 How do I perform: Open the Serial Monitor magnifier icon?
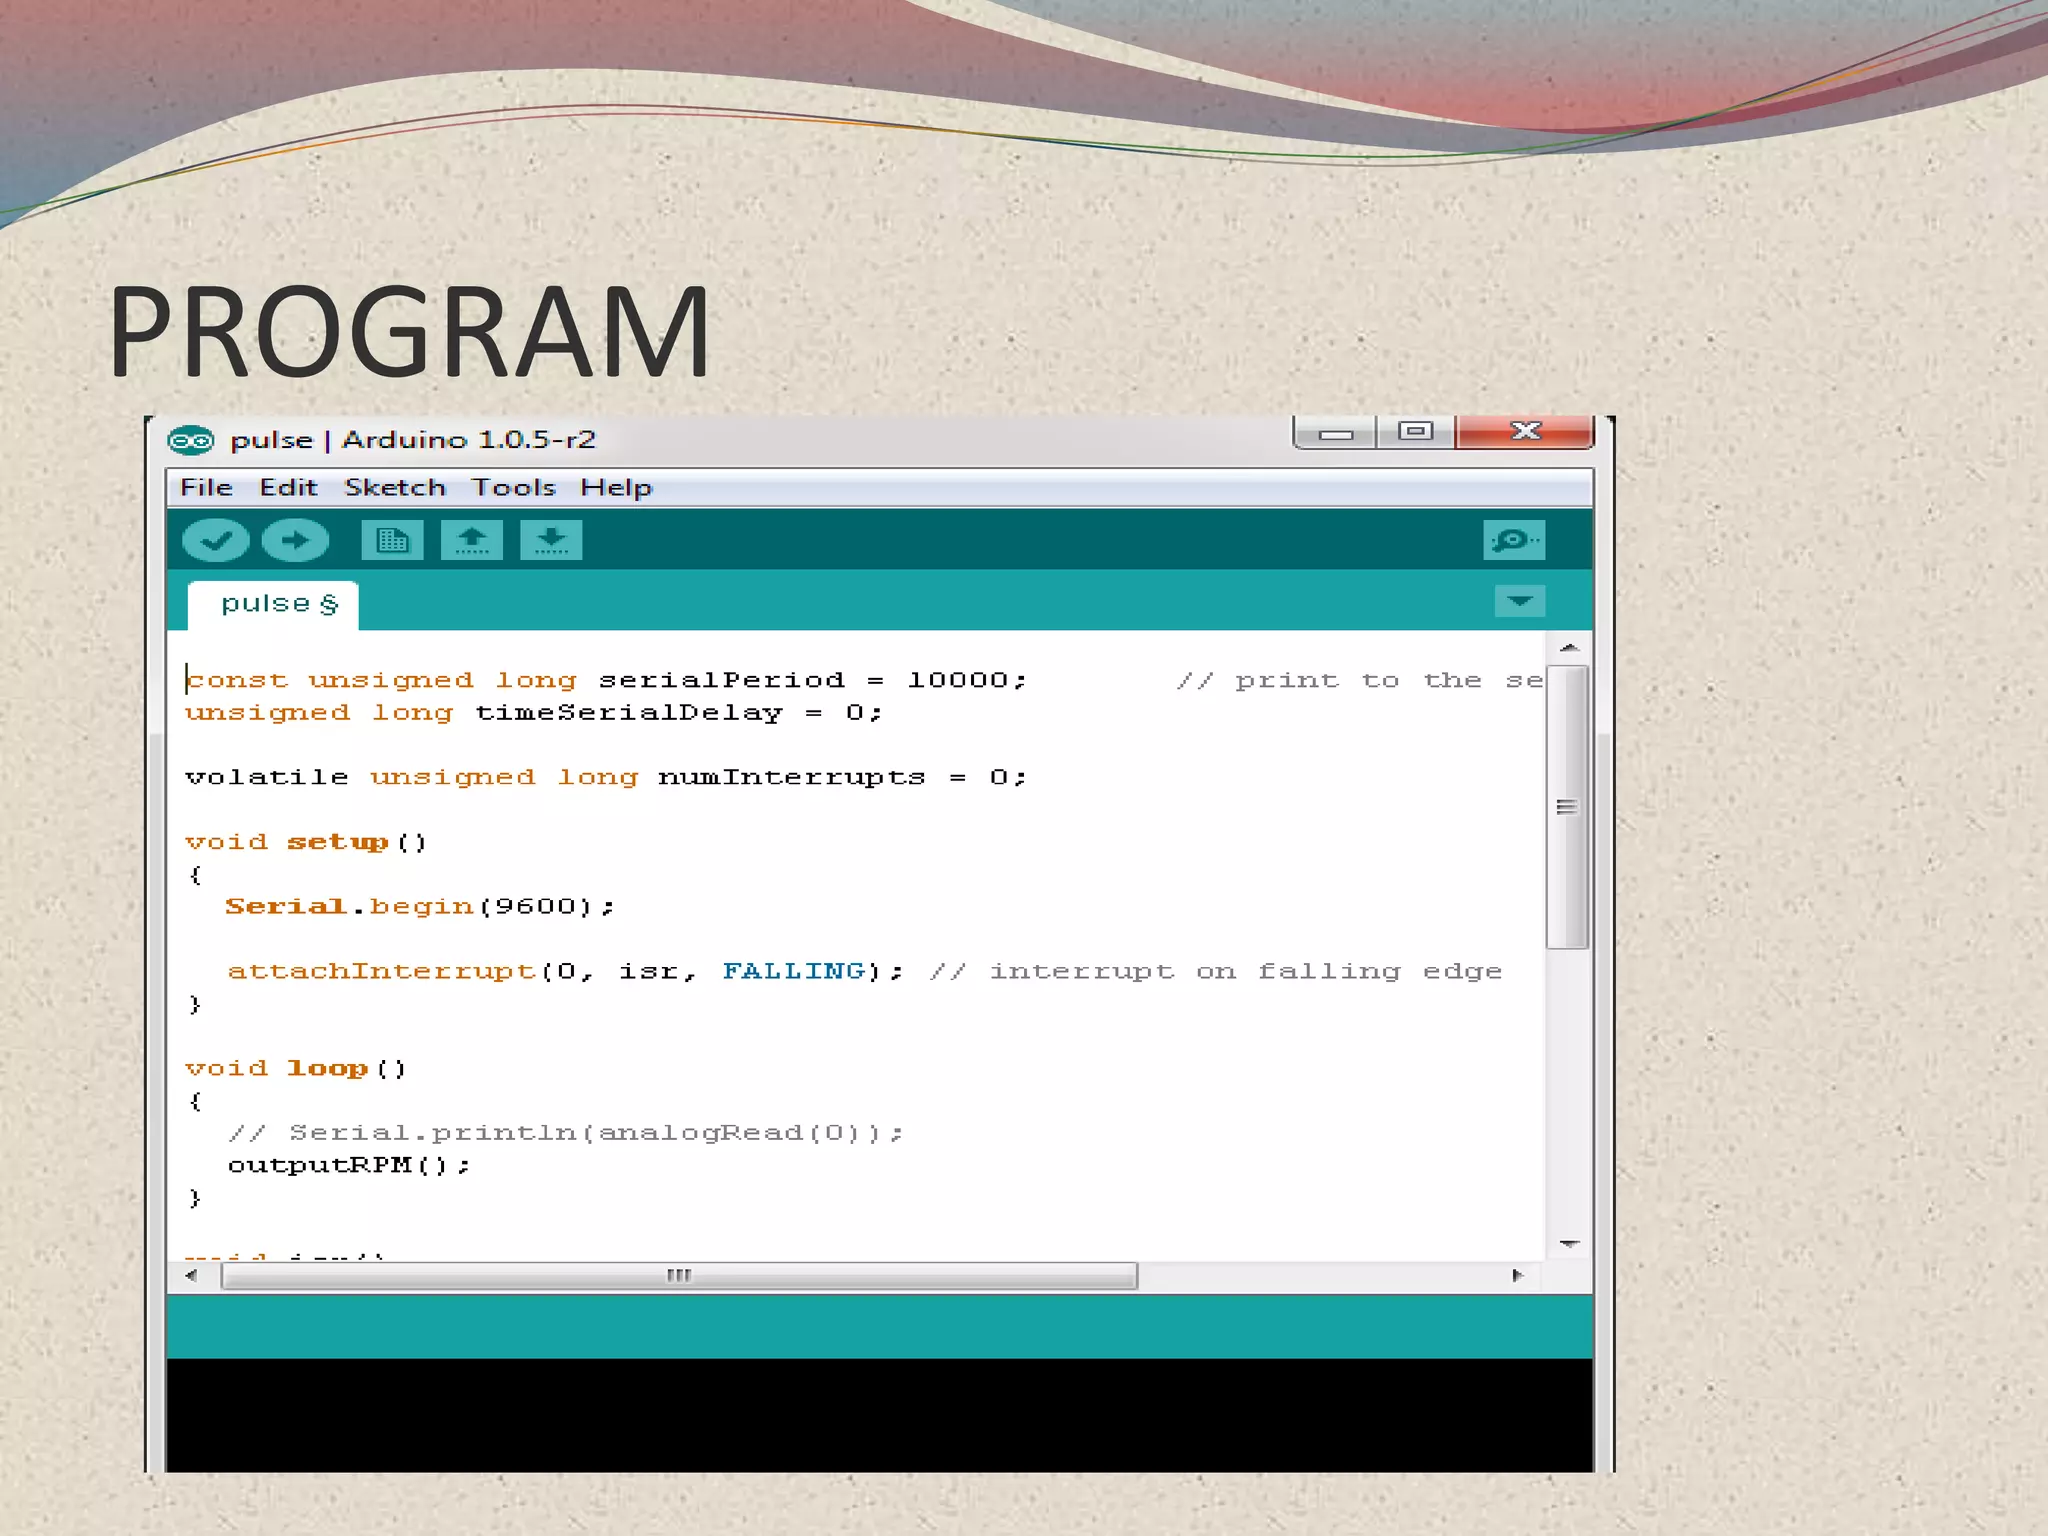pos(1514,541)
